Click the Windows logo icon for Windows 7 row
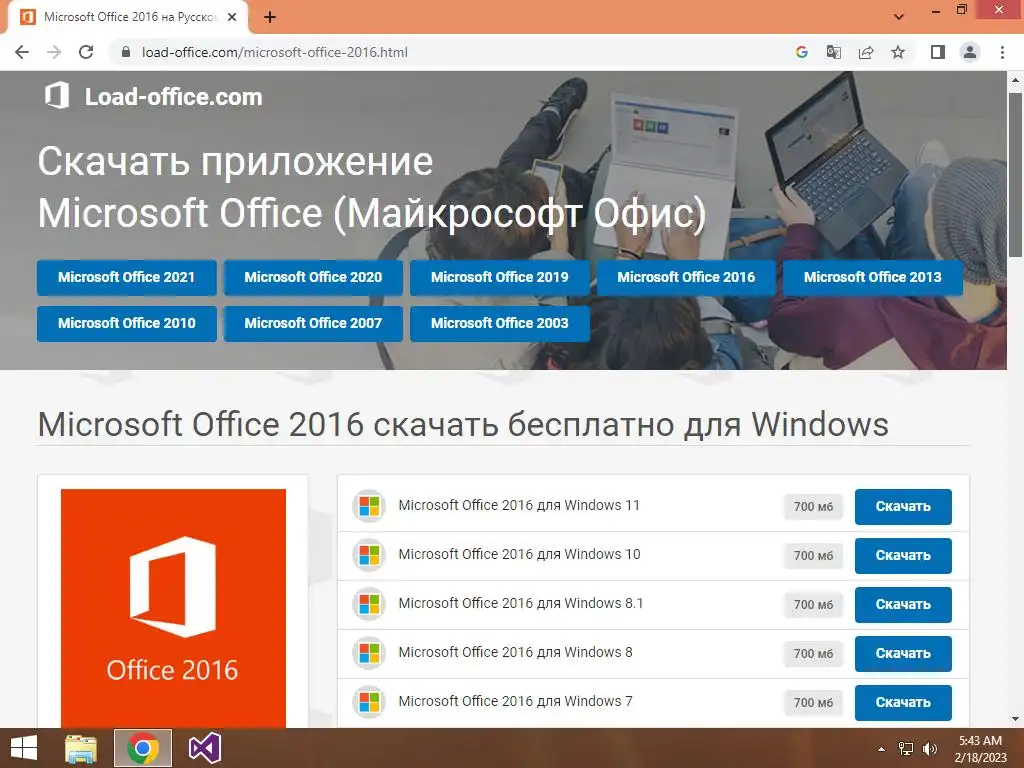This screenshot has height=768, width=1024. pyautogui.click(x=369, y=702)
